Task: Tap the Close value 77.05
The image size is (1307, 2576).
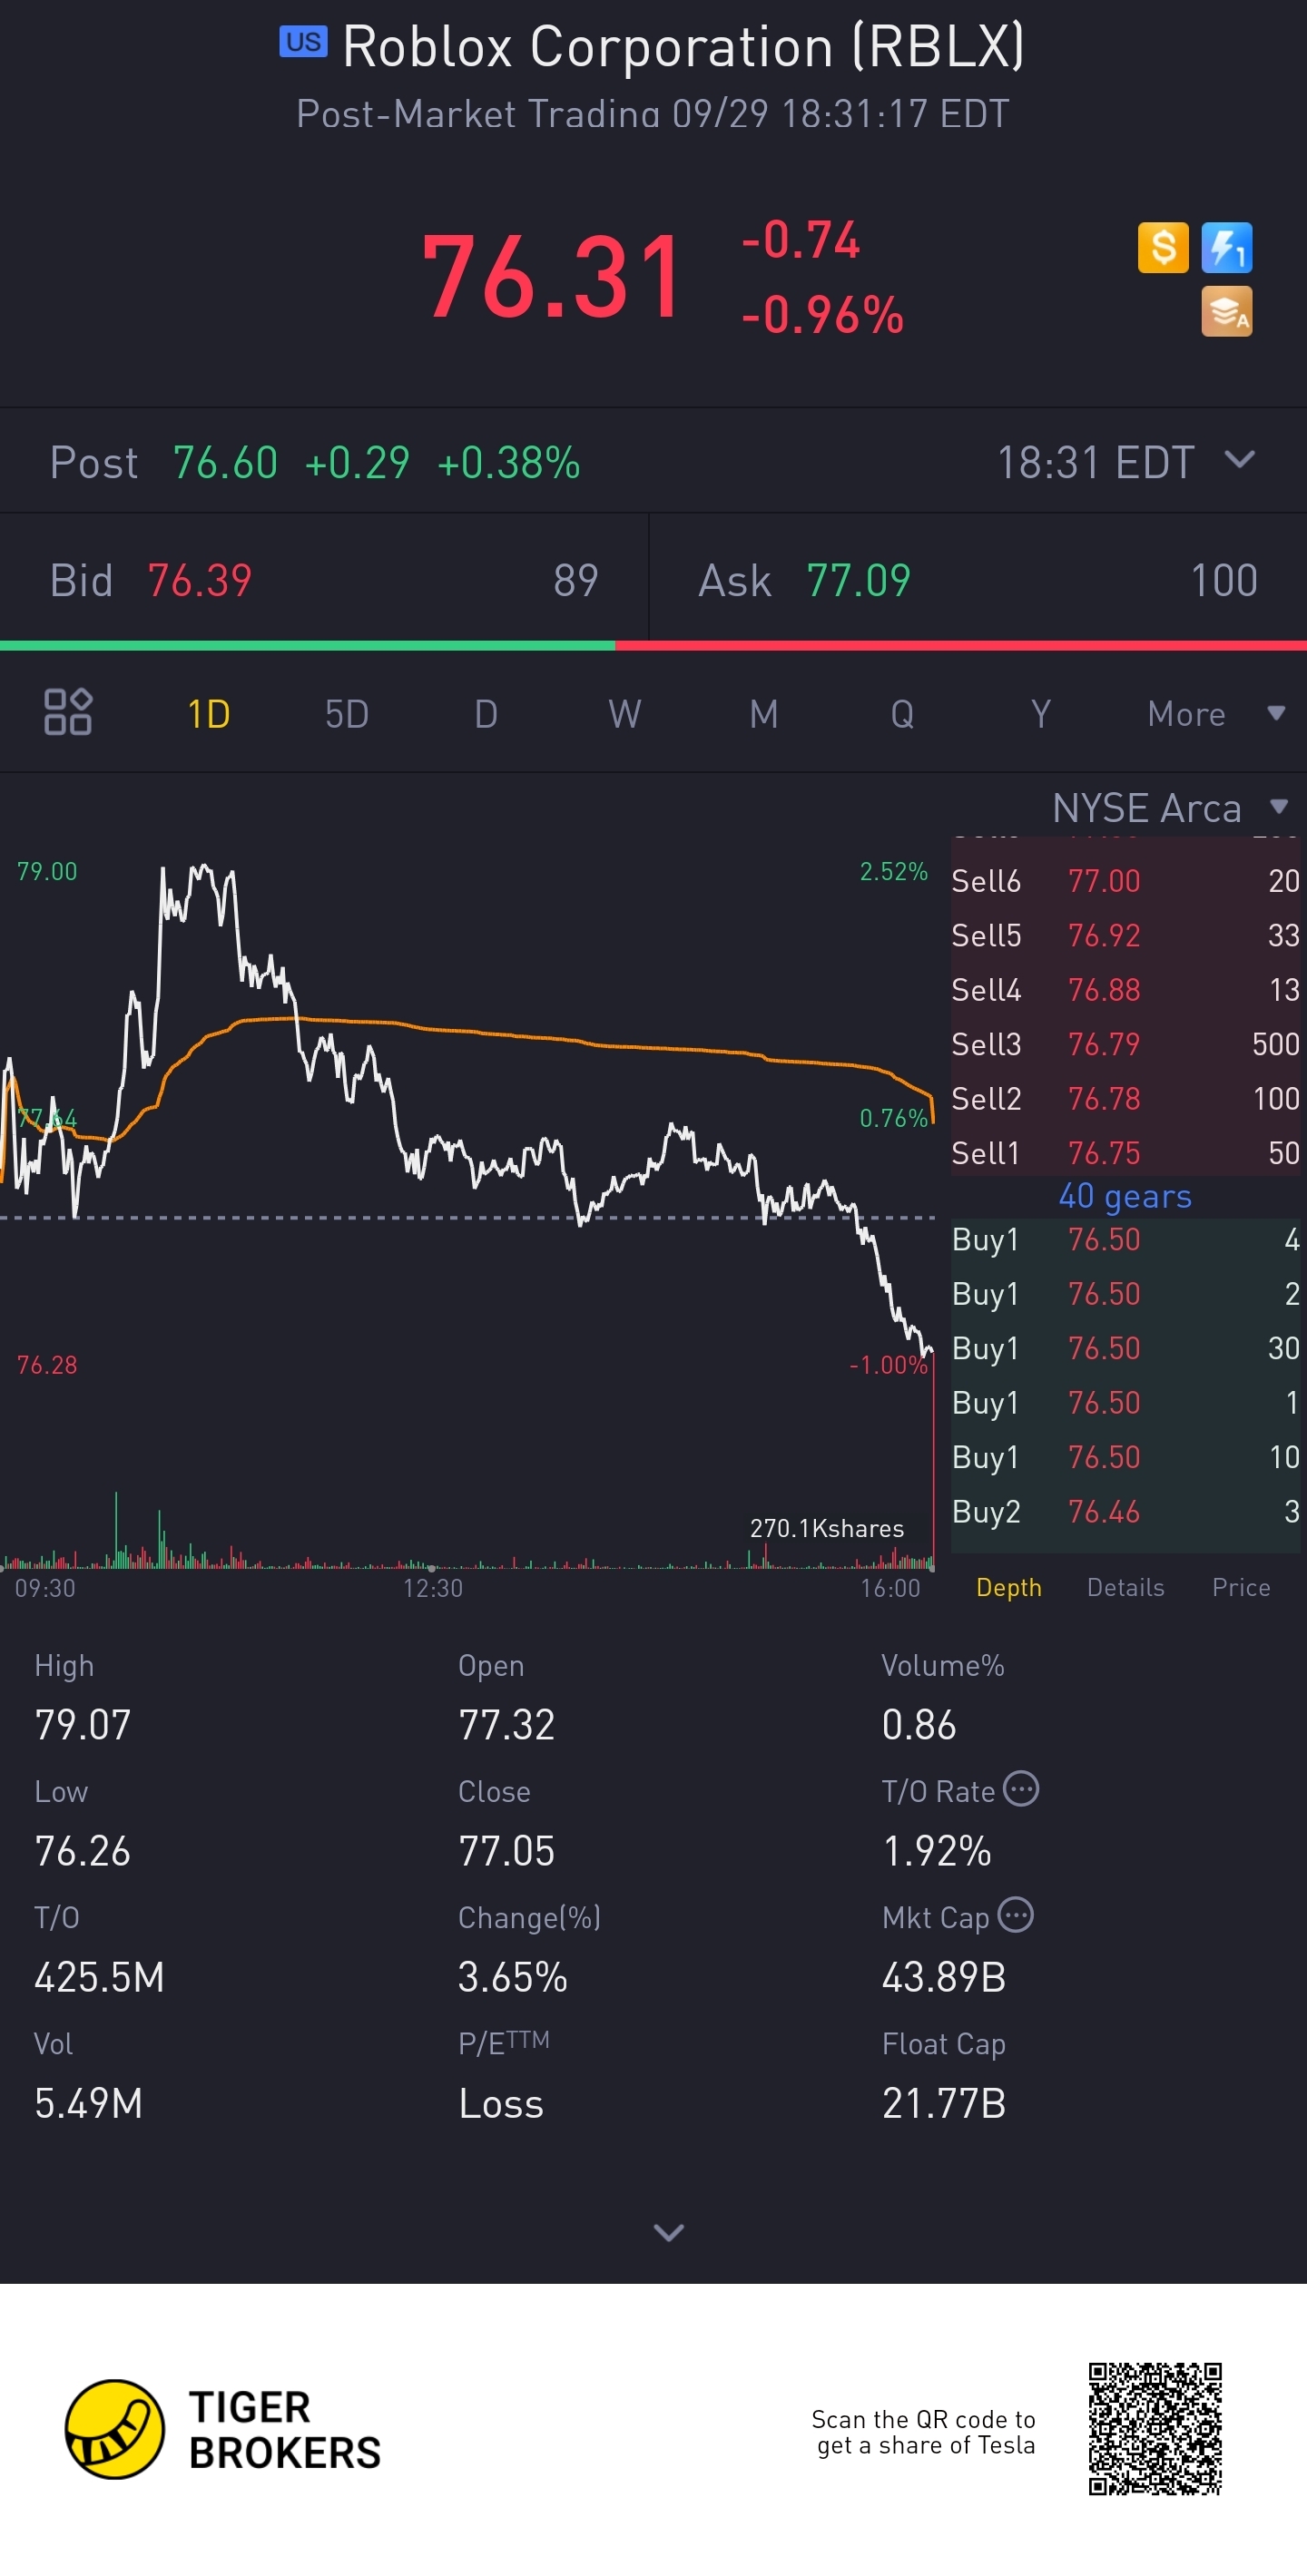Action: point(506,1851)
